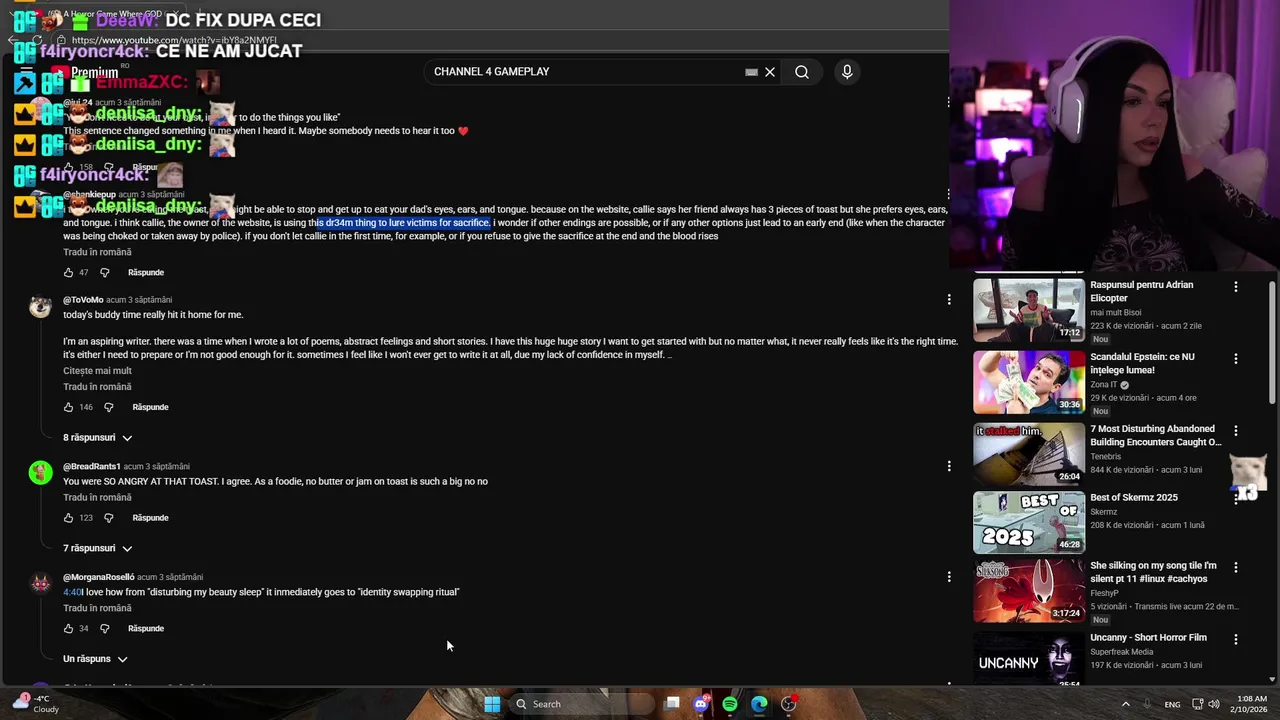Open the @MorganaRoselló channel name link
Viewport: 1280px width, 720px height.
point(99,577)
